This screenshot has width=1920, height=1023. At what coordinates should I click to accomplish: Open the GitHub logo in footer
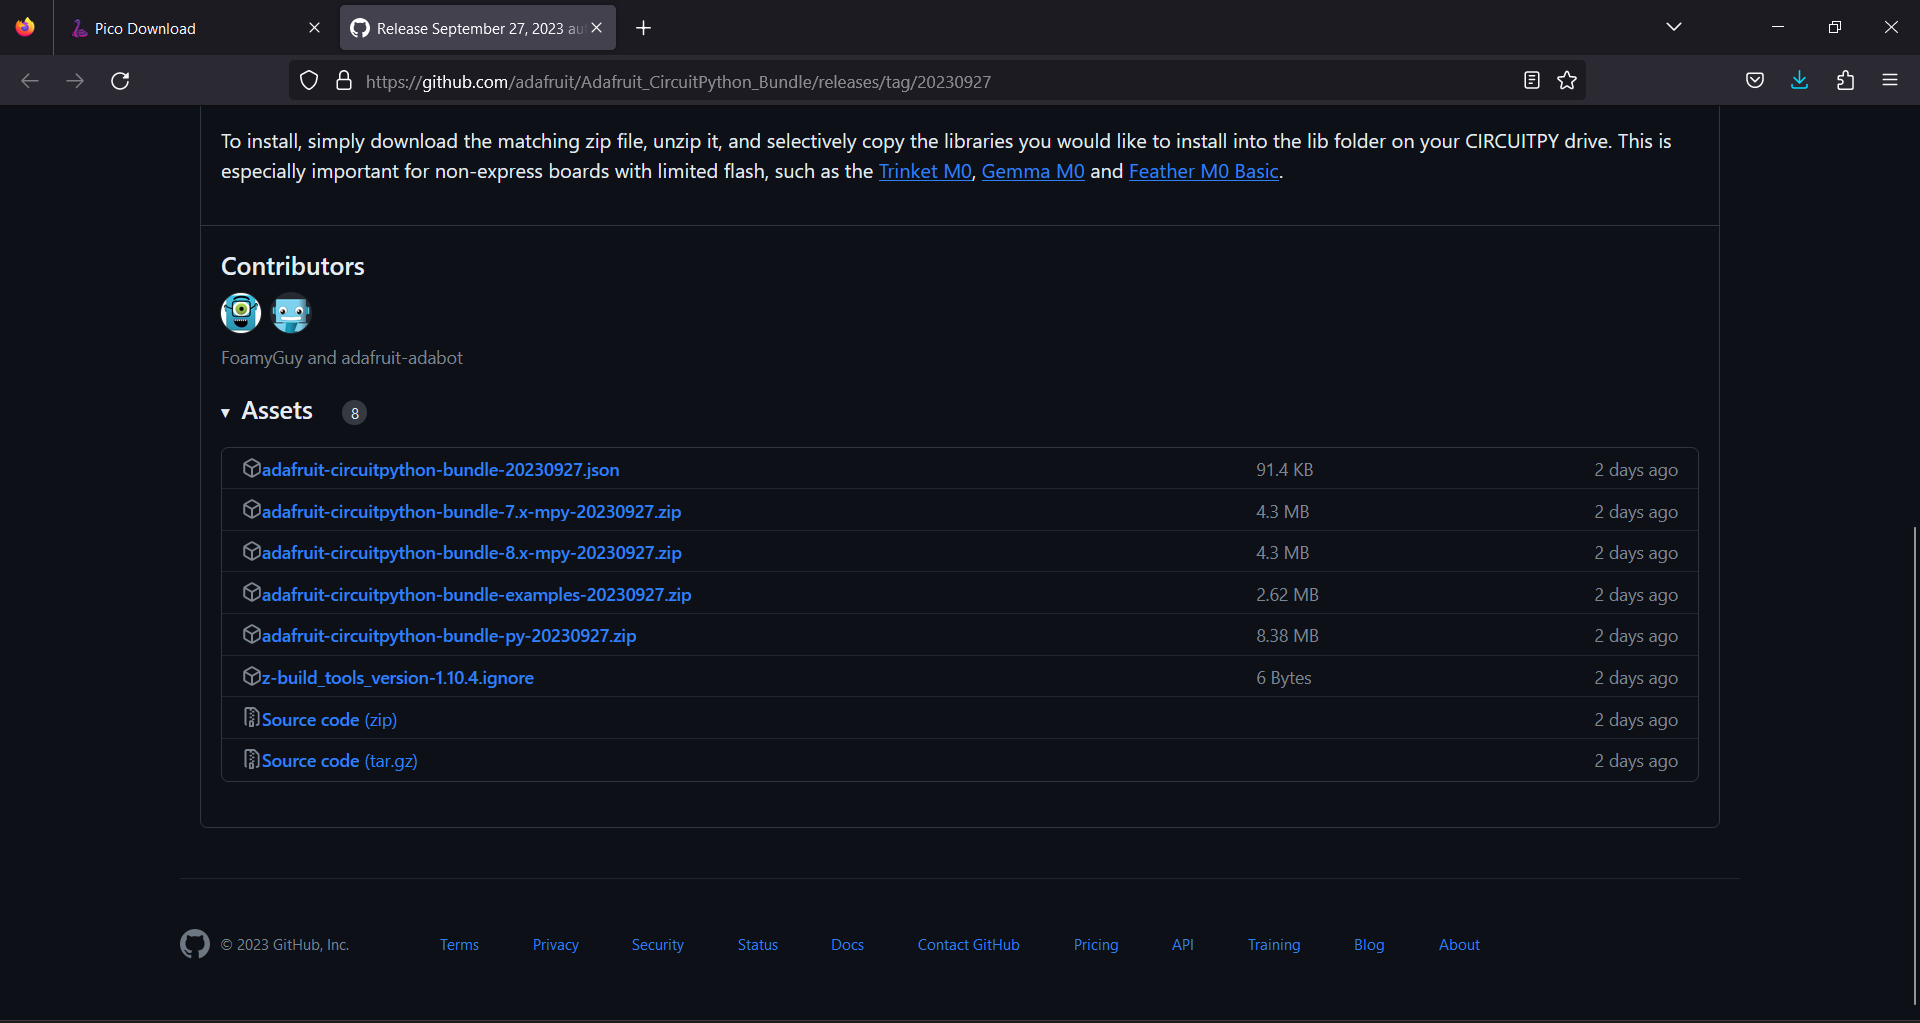[x=195, y=944]
